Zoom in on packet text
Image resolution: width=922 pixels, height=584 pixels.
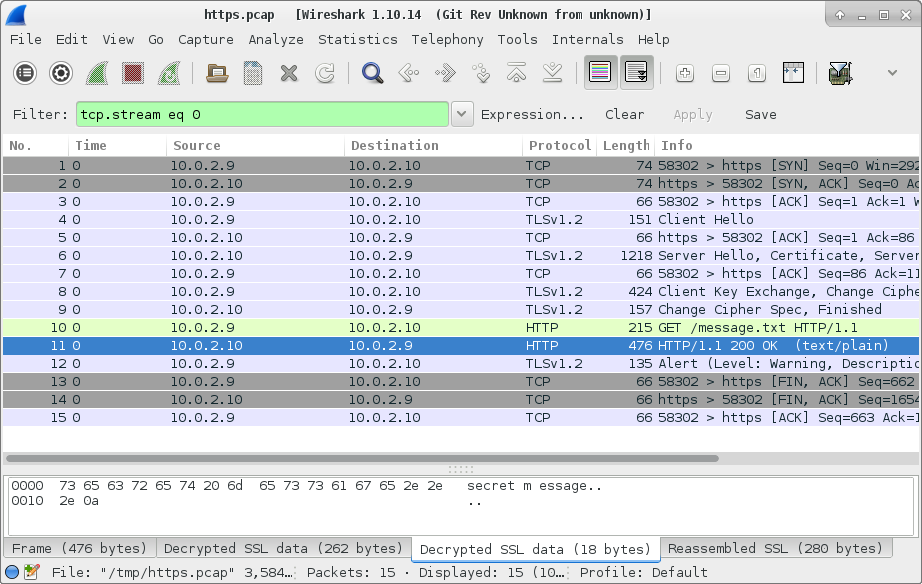click(x=684, y=74)
